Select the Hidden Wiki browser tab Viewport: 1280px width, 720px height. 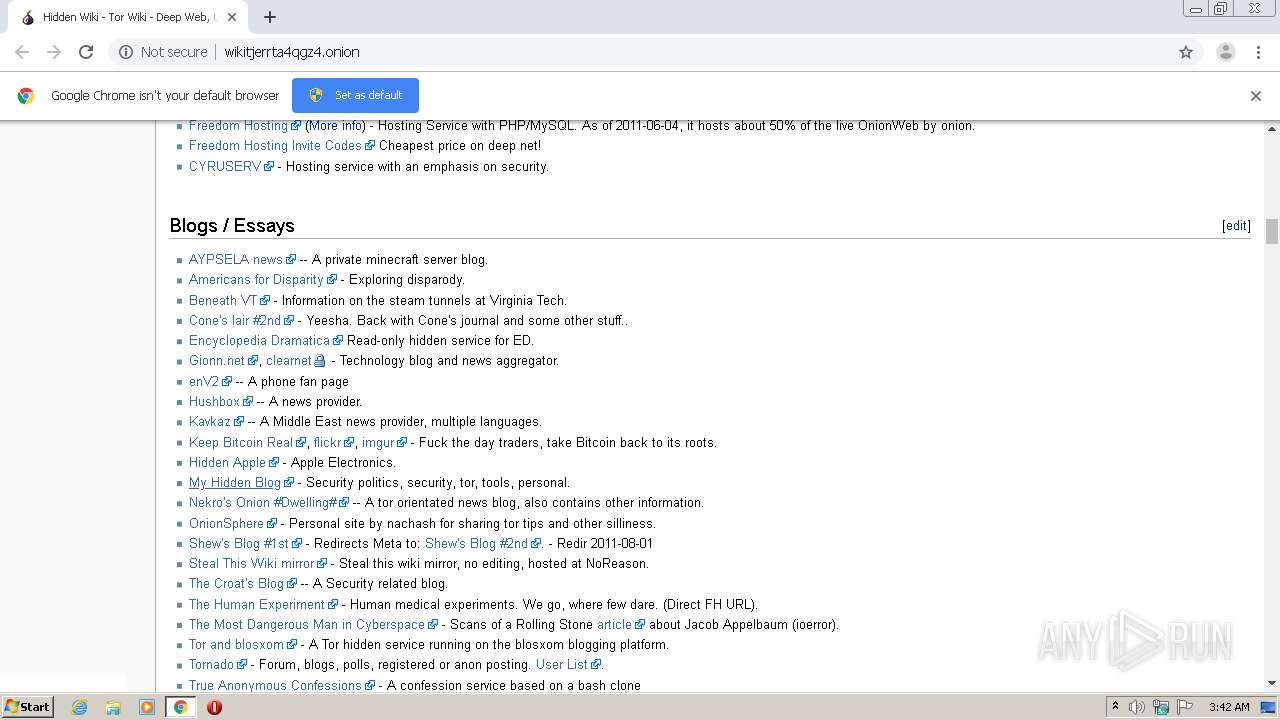(x=130, y=17)
